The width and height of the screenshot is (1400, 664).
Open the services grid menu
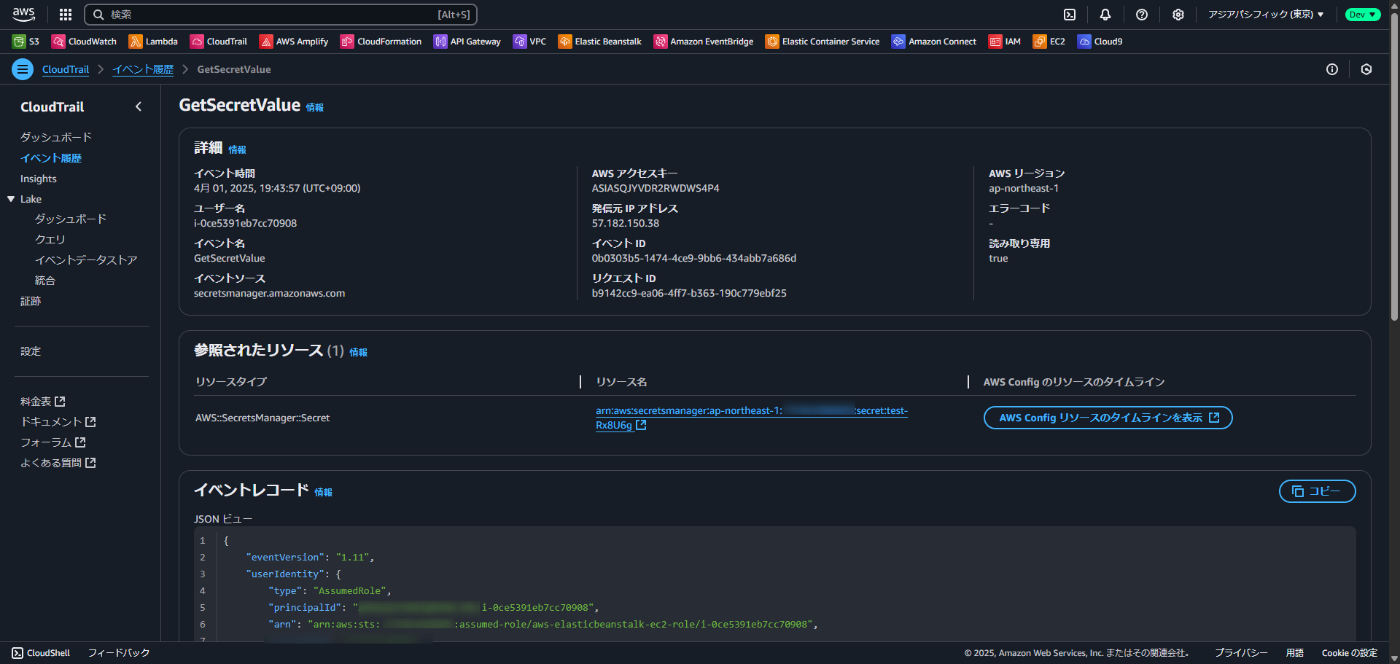[x=65, y=14]
